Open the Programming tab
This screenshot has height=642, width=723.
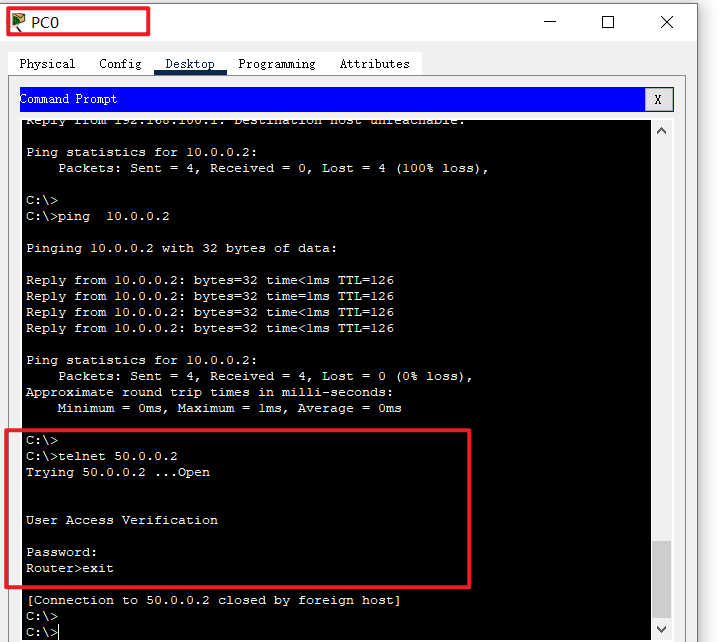click(x=277, y=64)
